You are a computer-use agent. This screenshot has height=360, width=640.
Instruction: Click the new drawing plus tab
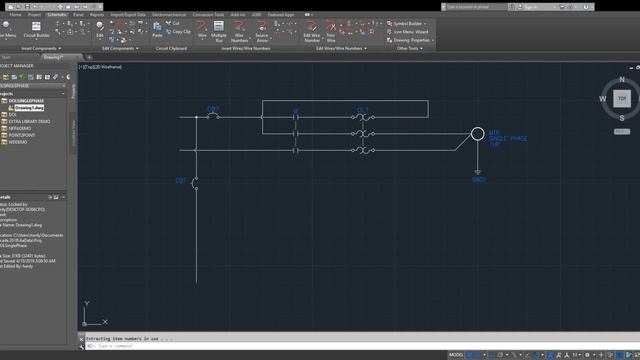[89, 57]
